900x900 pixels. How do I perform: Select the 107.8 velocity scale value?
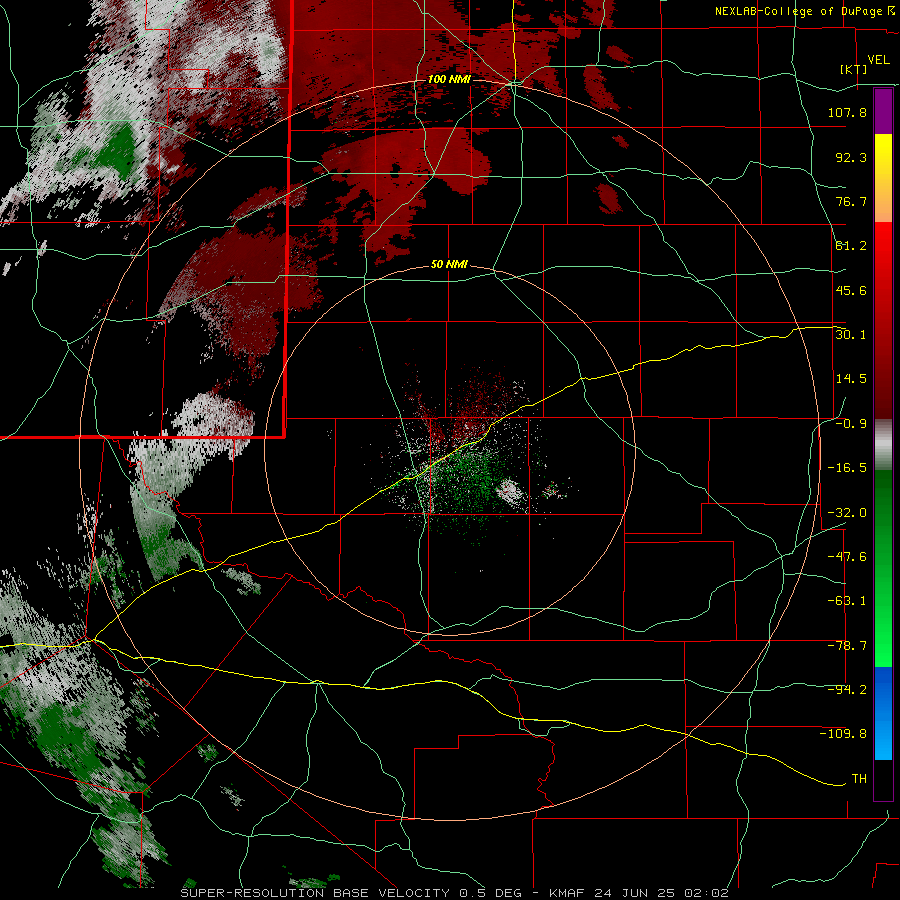point(847,112)
